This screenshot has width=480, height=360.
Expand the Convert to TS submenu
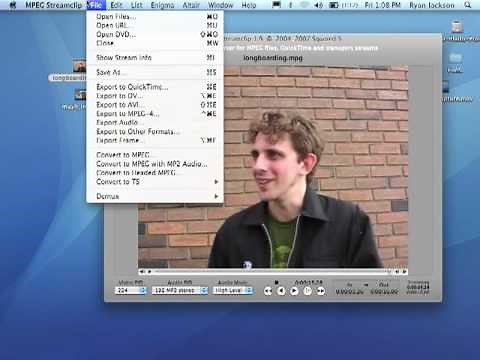coord(155,182)
